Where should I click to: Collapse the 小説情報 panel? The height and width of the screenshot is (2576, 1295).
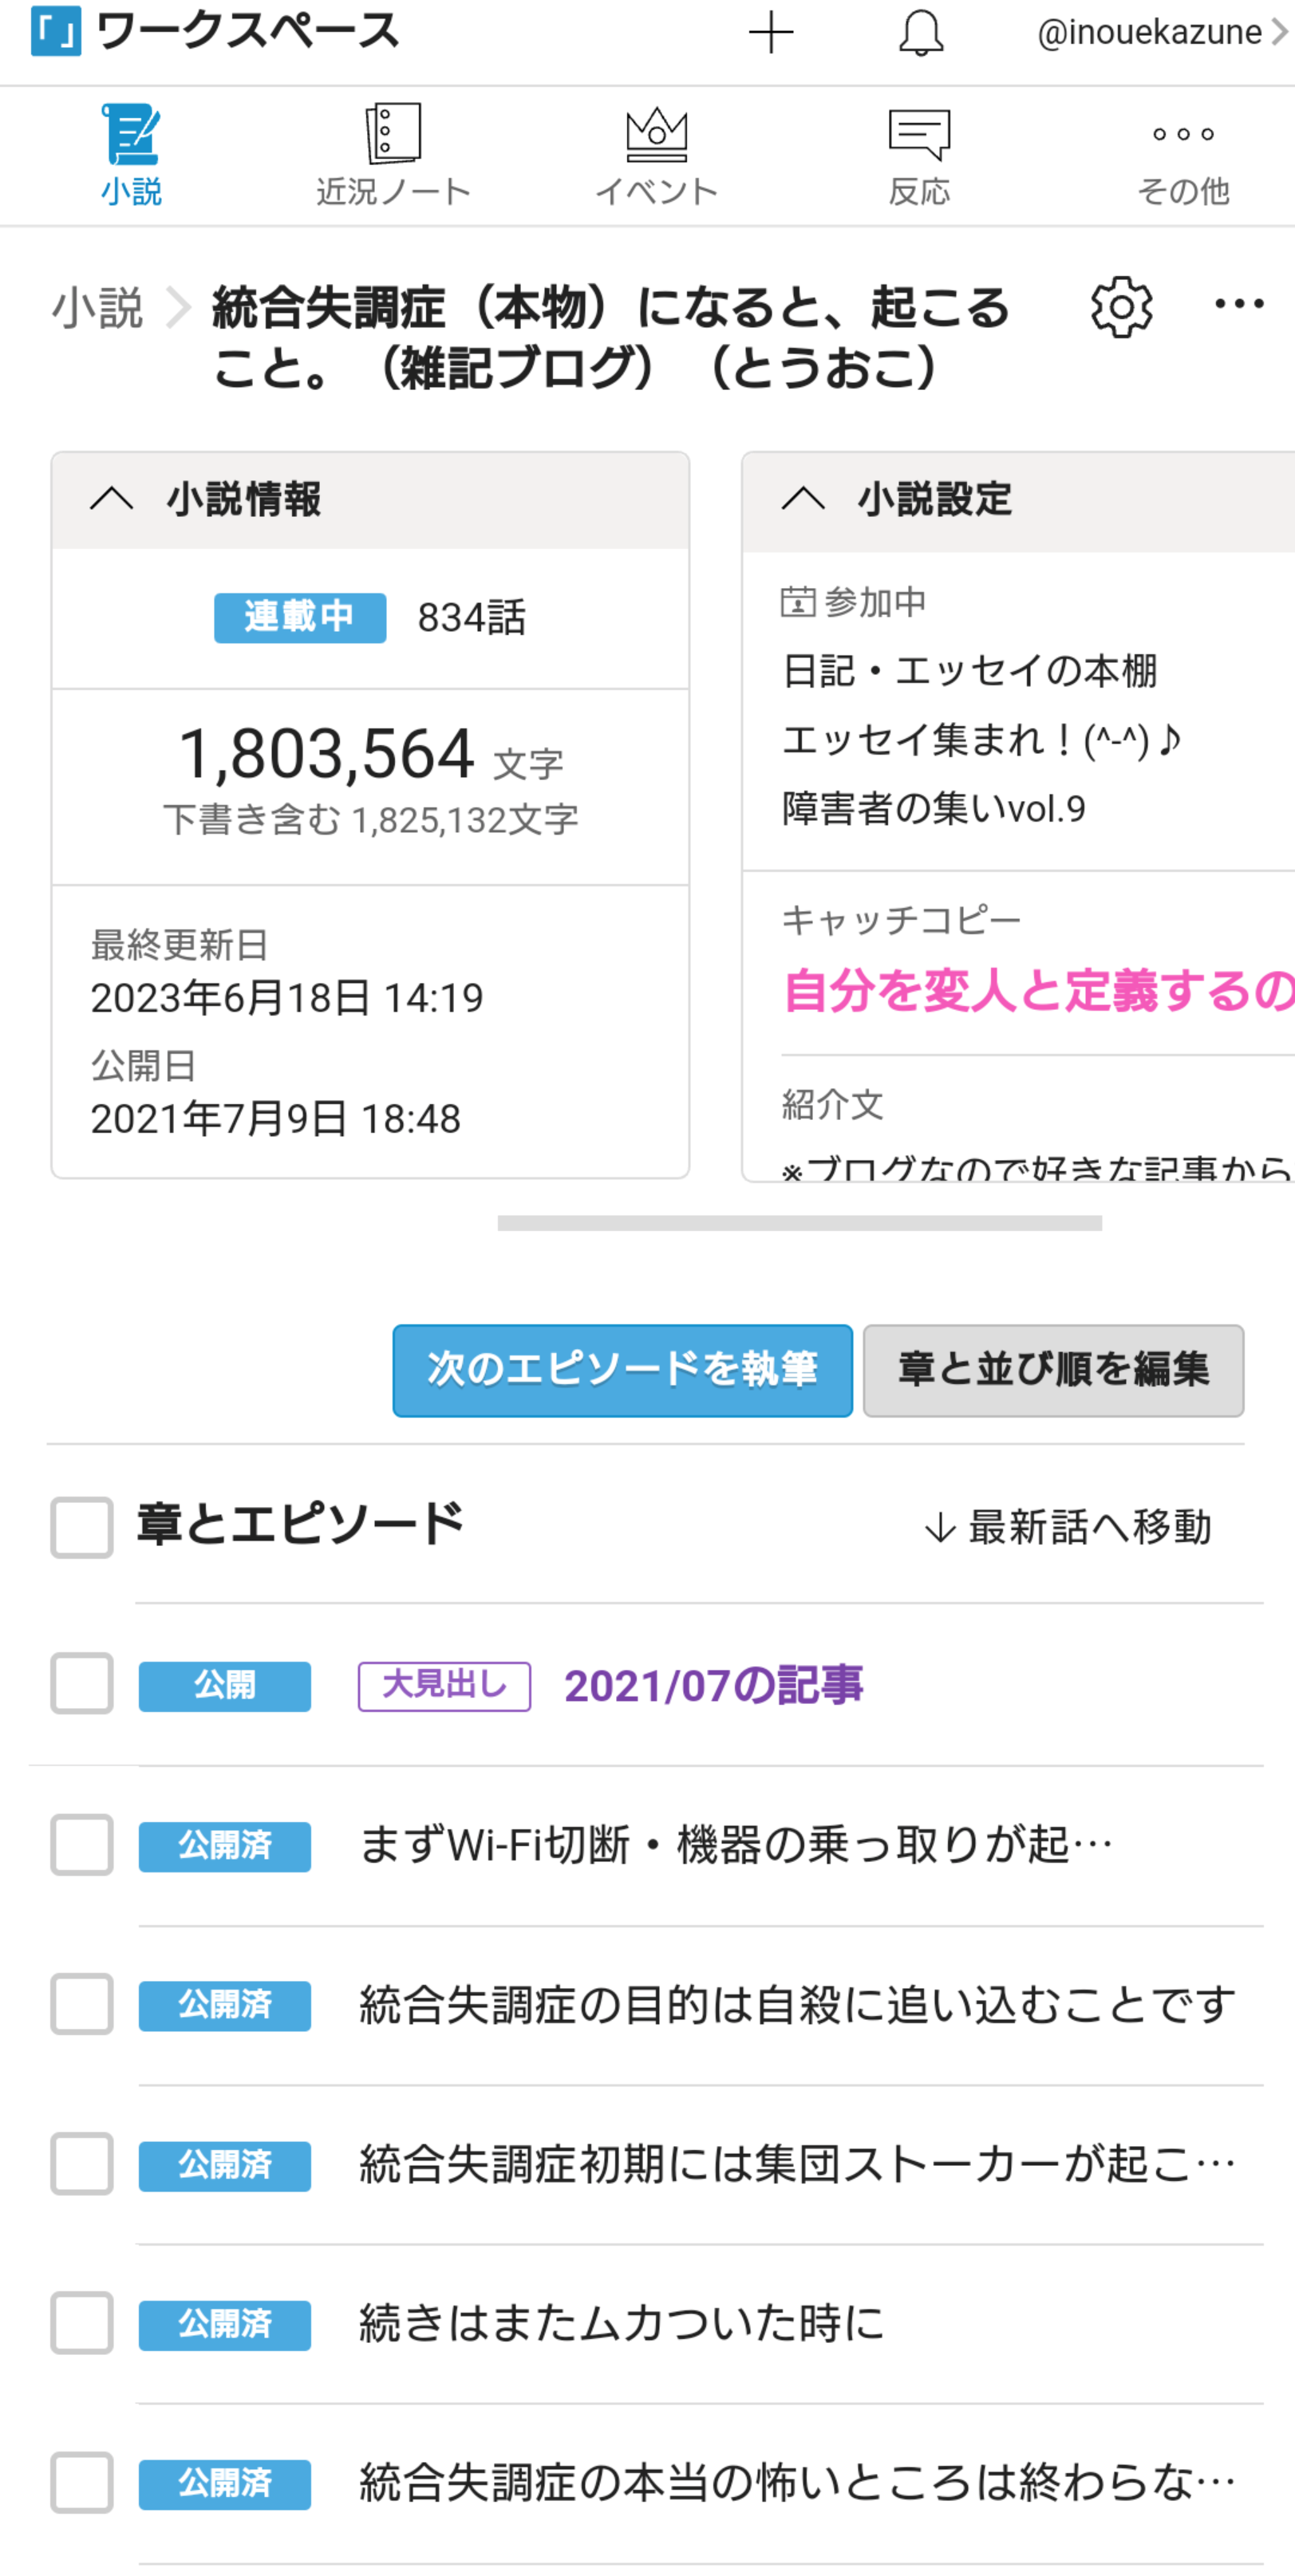(112, 499)
